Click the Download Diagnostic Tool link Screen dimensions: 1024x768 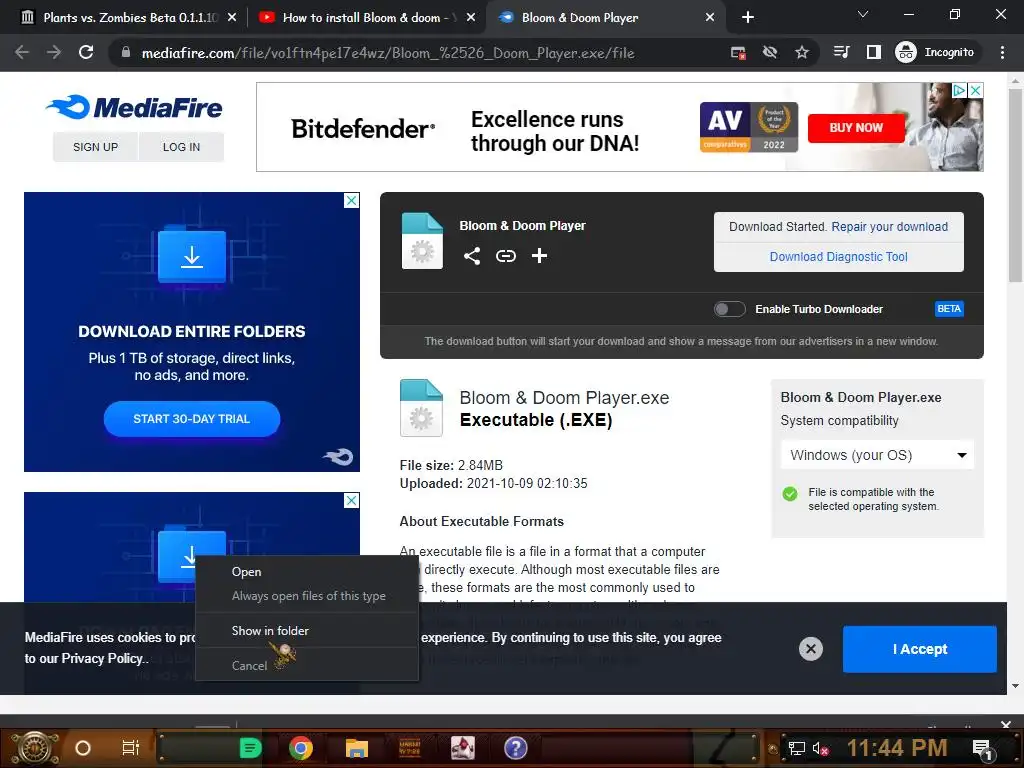tap(838, 257)
